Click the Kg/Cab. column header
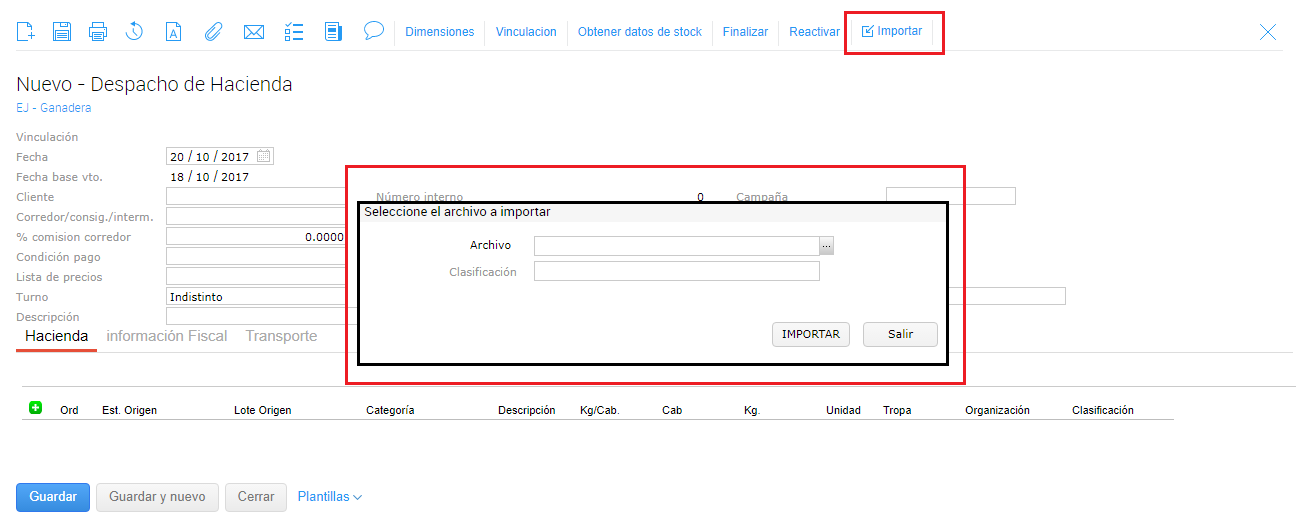 coord(600,410)
